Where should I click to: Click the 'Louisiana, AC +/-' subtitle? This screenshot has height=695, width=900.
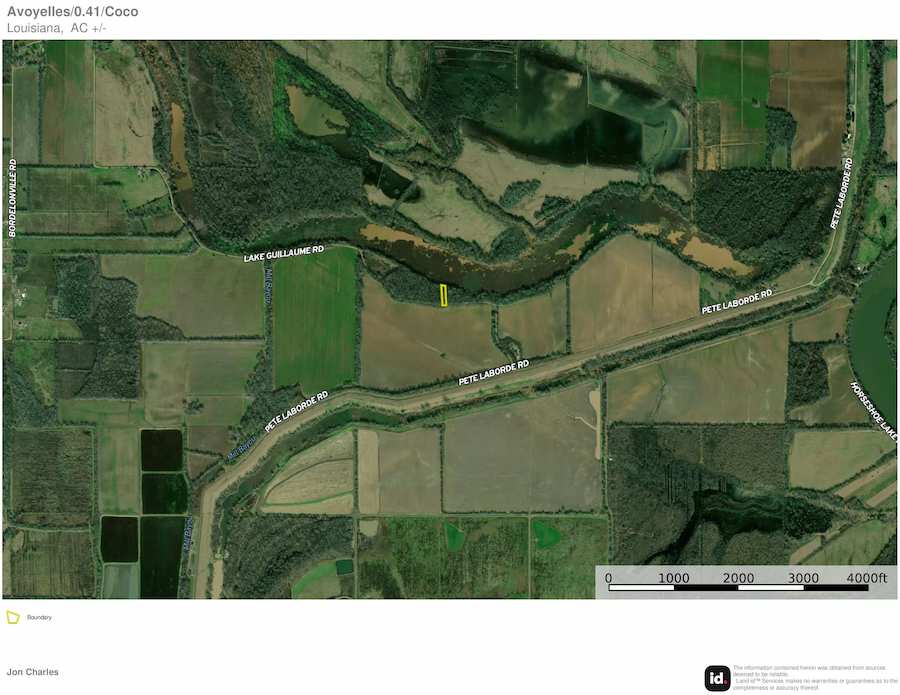pyautogui.click(x=56, y=28)
